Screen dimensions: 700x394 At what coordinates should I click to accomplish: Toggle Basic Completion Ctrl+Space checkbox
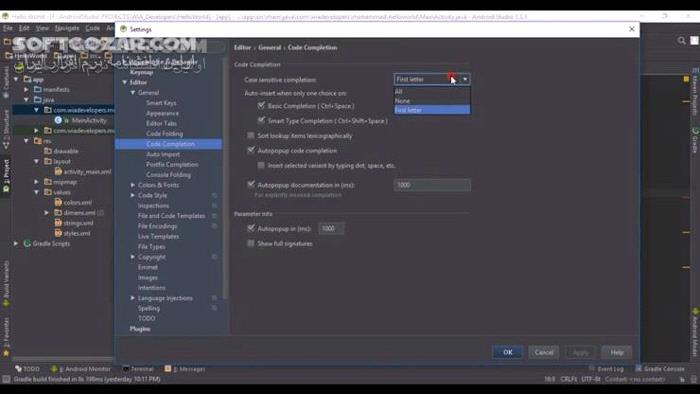tap(261, 106)
